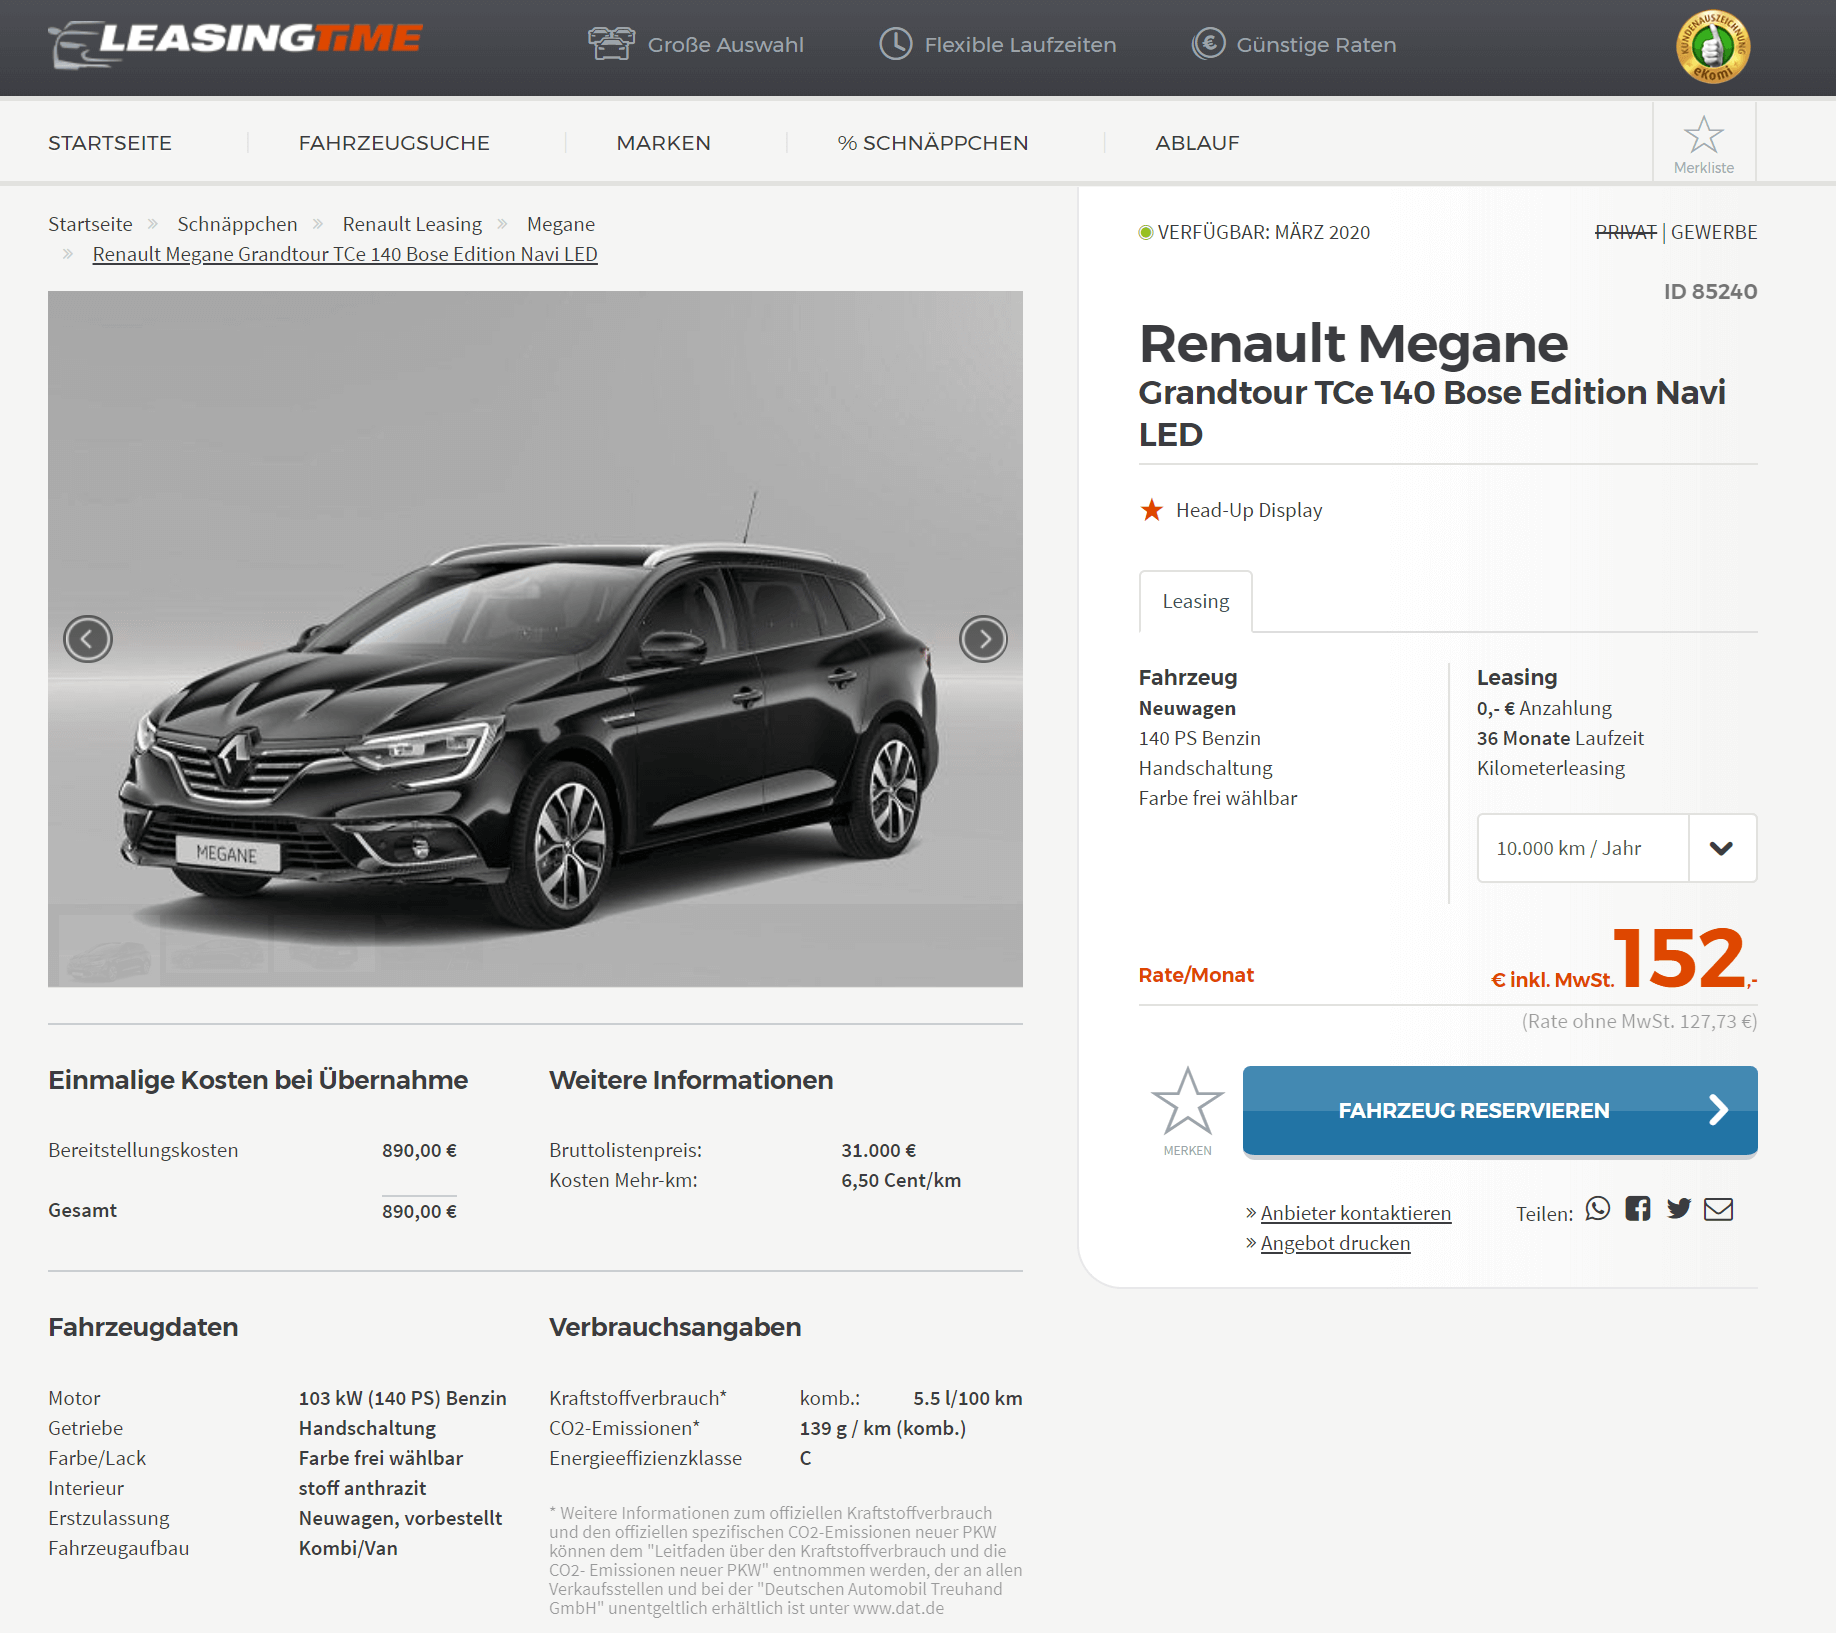
Task: Click the stoff anthrazit value
Action: point(362,1488)
